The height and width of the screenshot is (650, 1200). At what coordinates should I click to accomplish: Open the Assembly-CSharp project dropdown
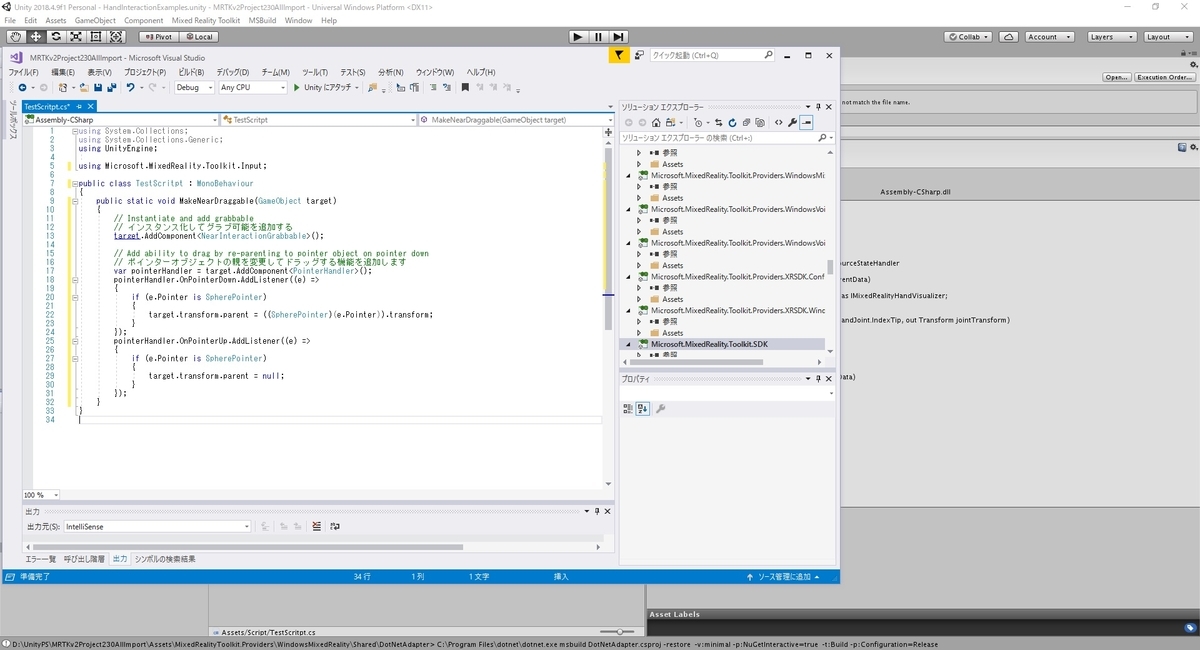[x=120, y=120]
